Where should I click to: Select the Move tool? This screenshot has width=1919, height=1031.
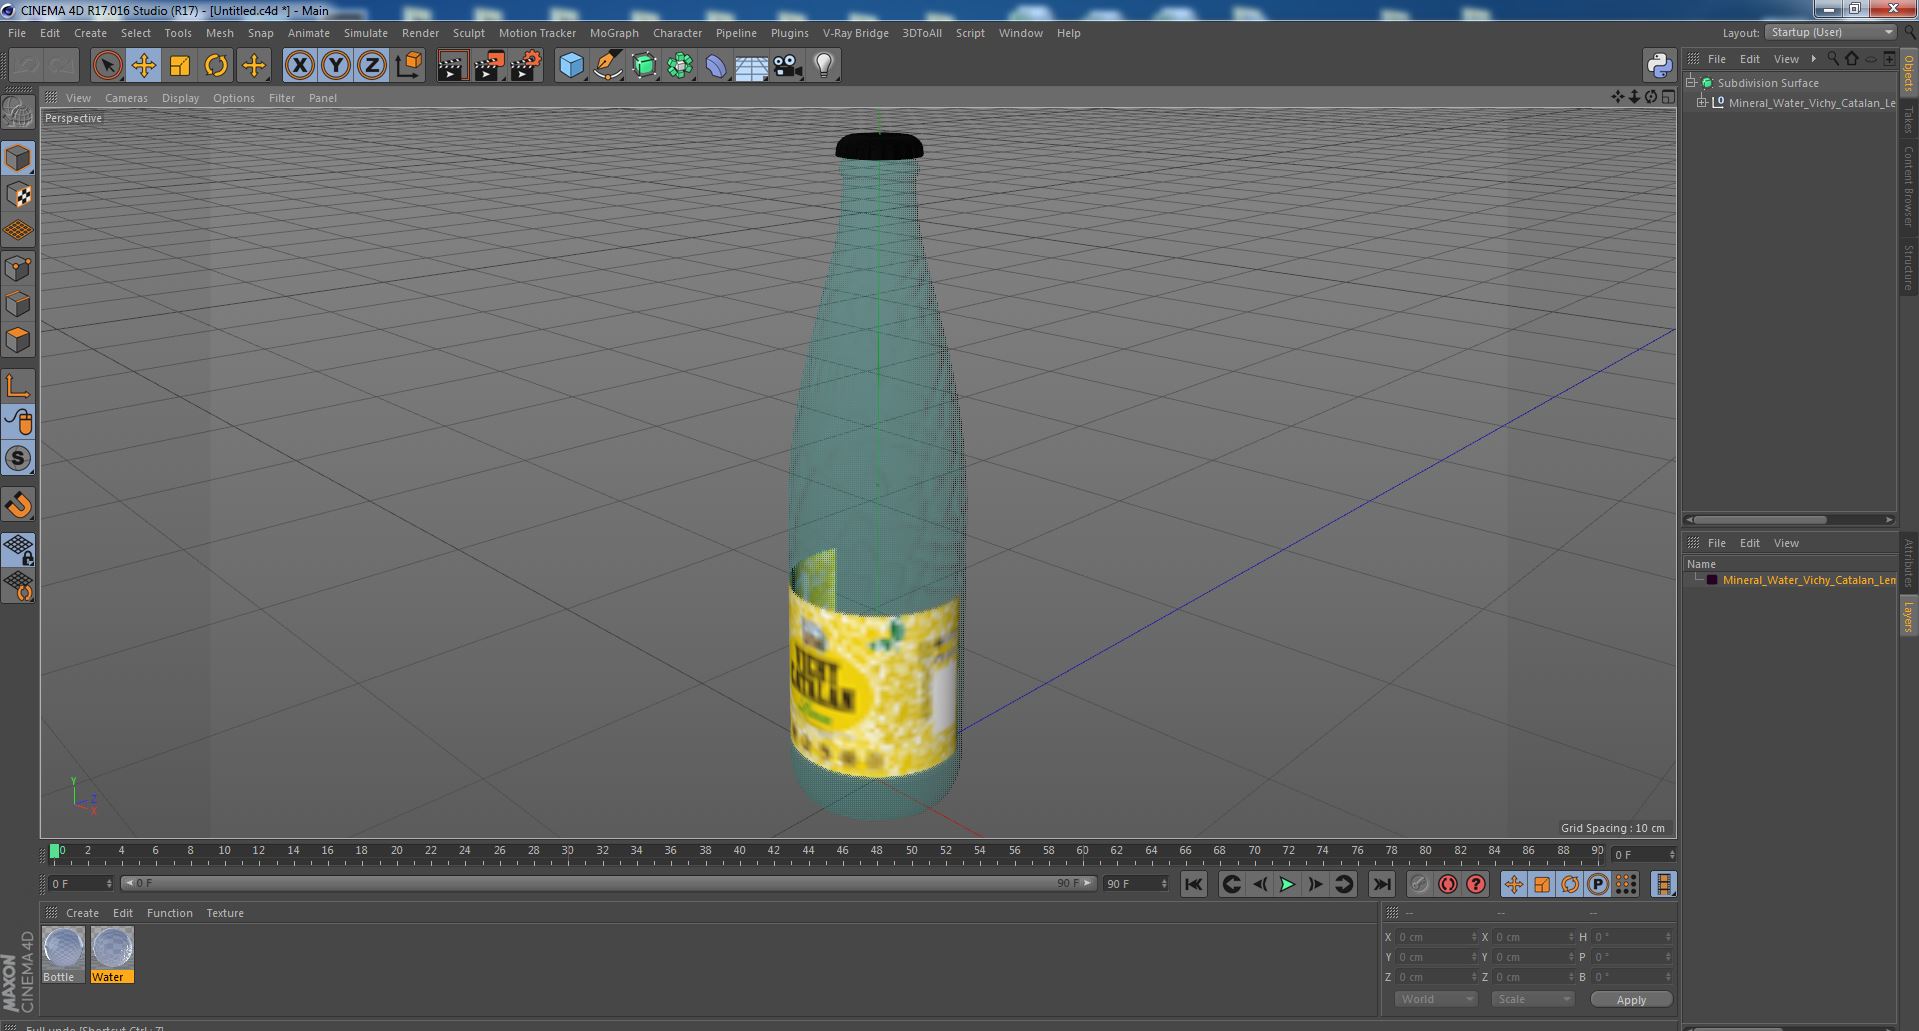coord(143,66)
